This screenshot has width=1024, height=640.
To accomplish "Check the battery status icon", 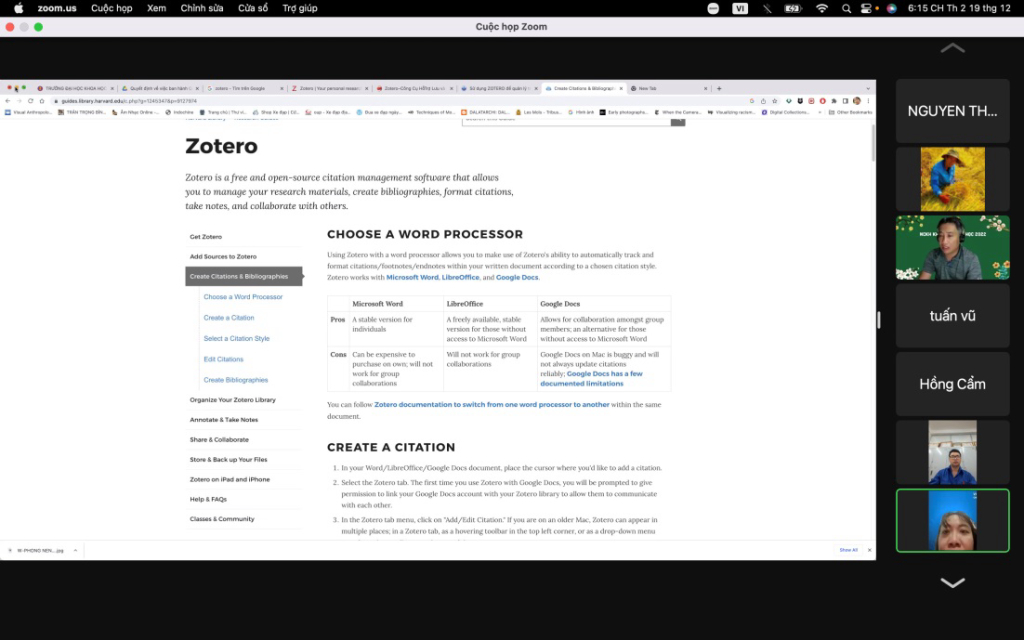I will pyautogui.click(x=793, y=8).
